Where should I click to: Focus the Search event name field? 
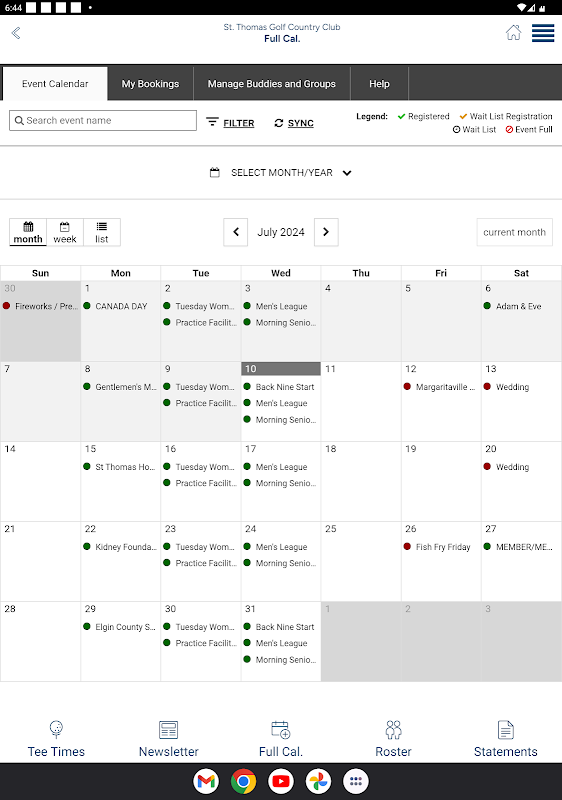coord(103,120)
